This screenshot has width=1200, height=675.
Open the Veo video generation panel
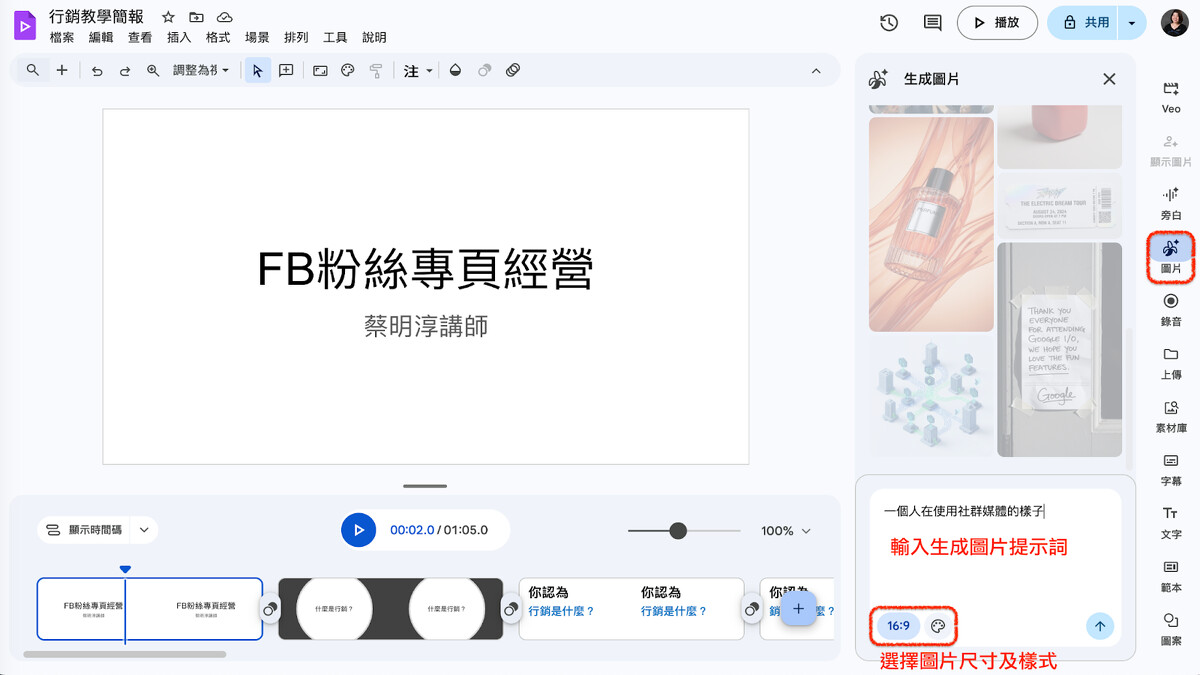coord(1170,95)
